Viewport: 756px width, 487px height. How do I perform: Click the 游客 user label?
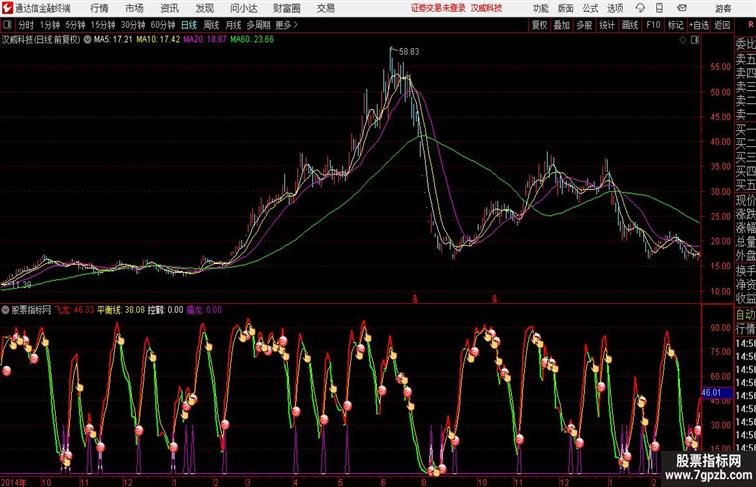click(723, 8)
